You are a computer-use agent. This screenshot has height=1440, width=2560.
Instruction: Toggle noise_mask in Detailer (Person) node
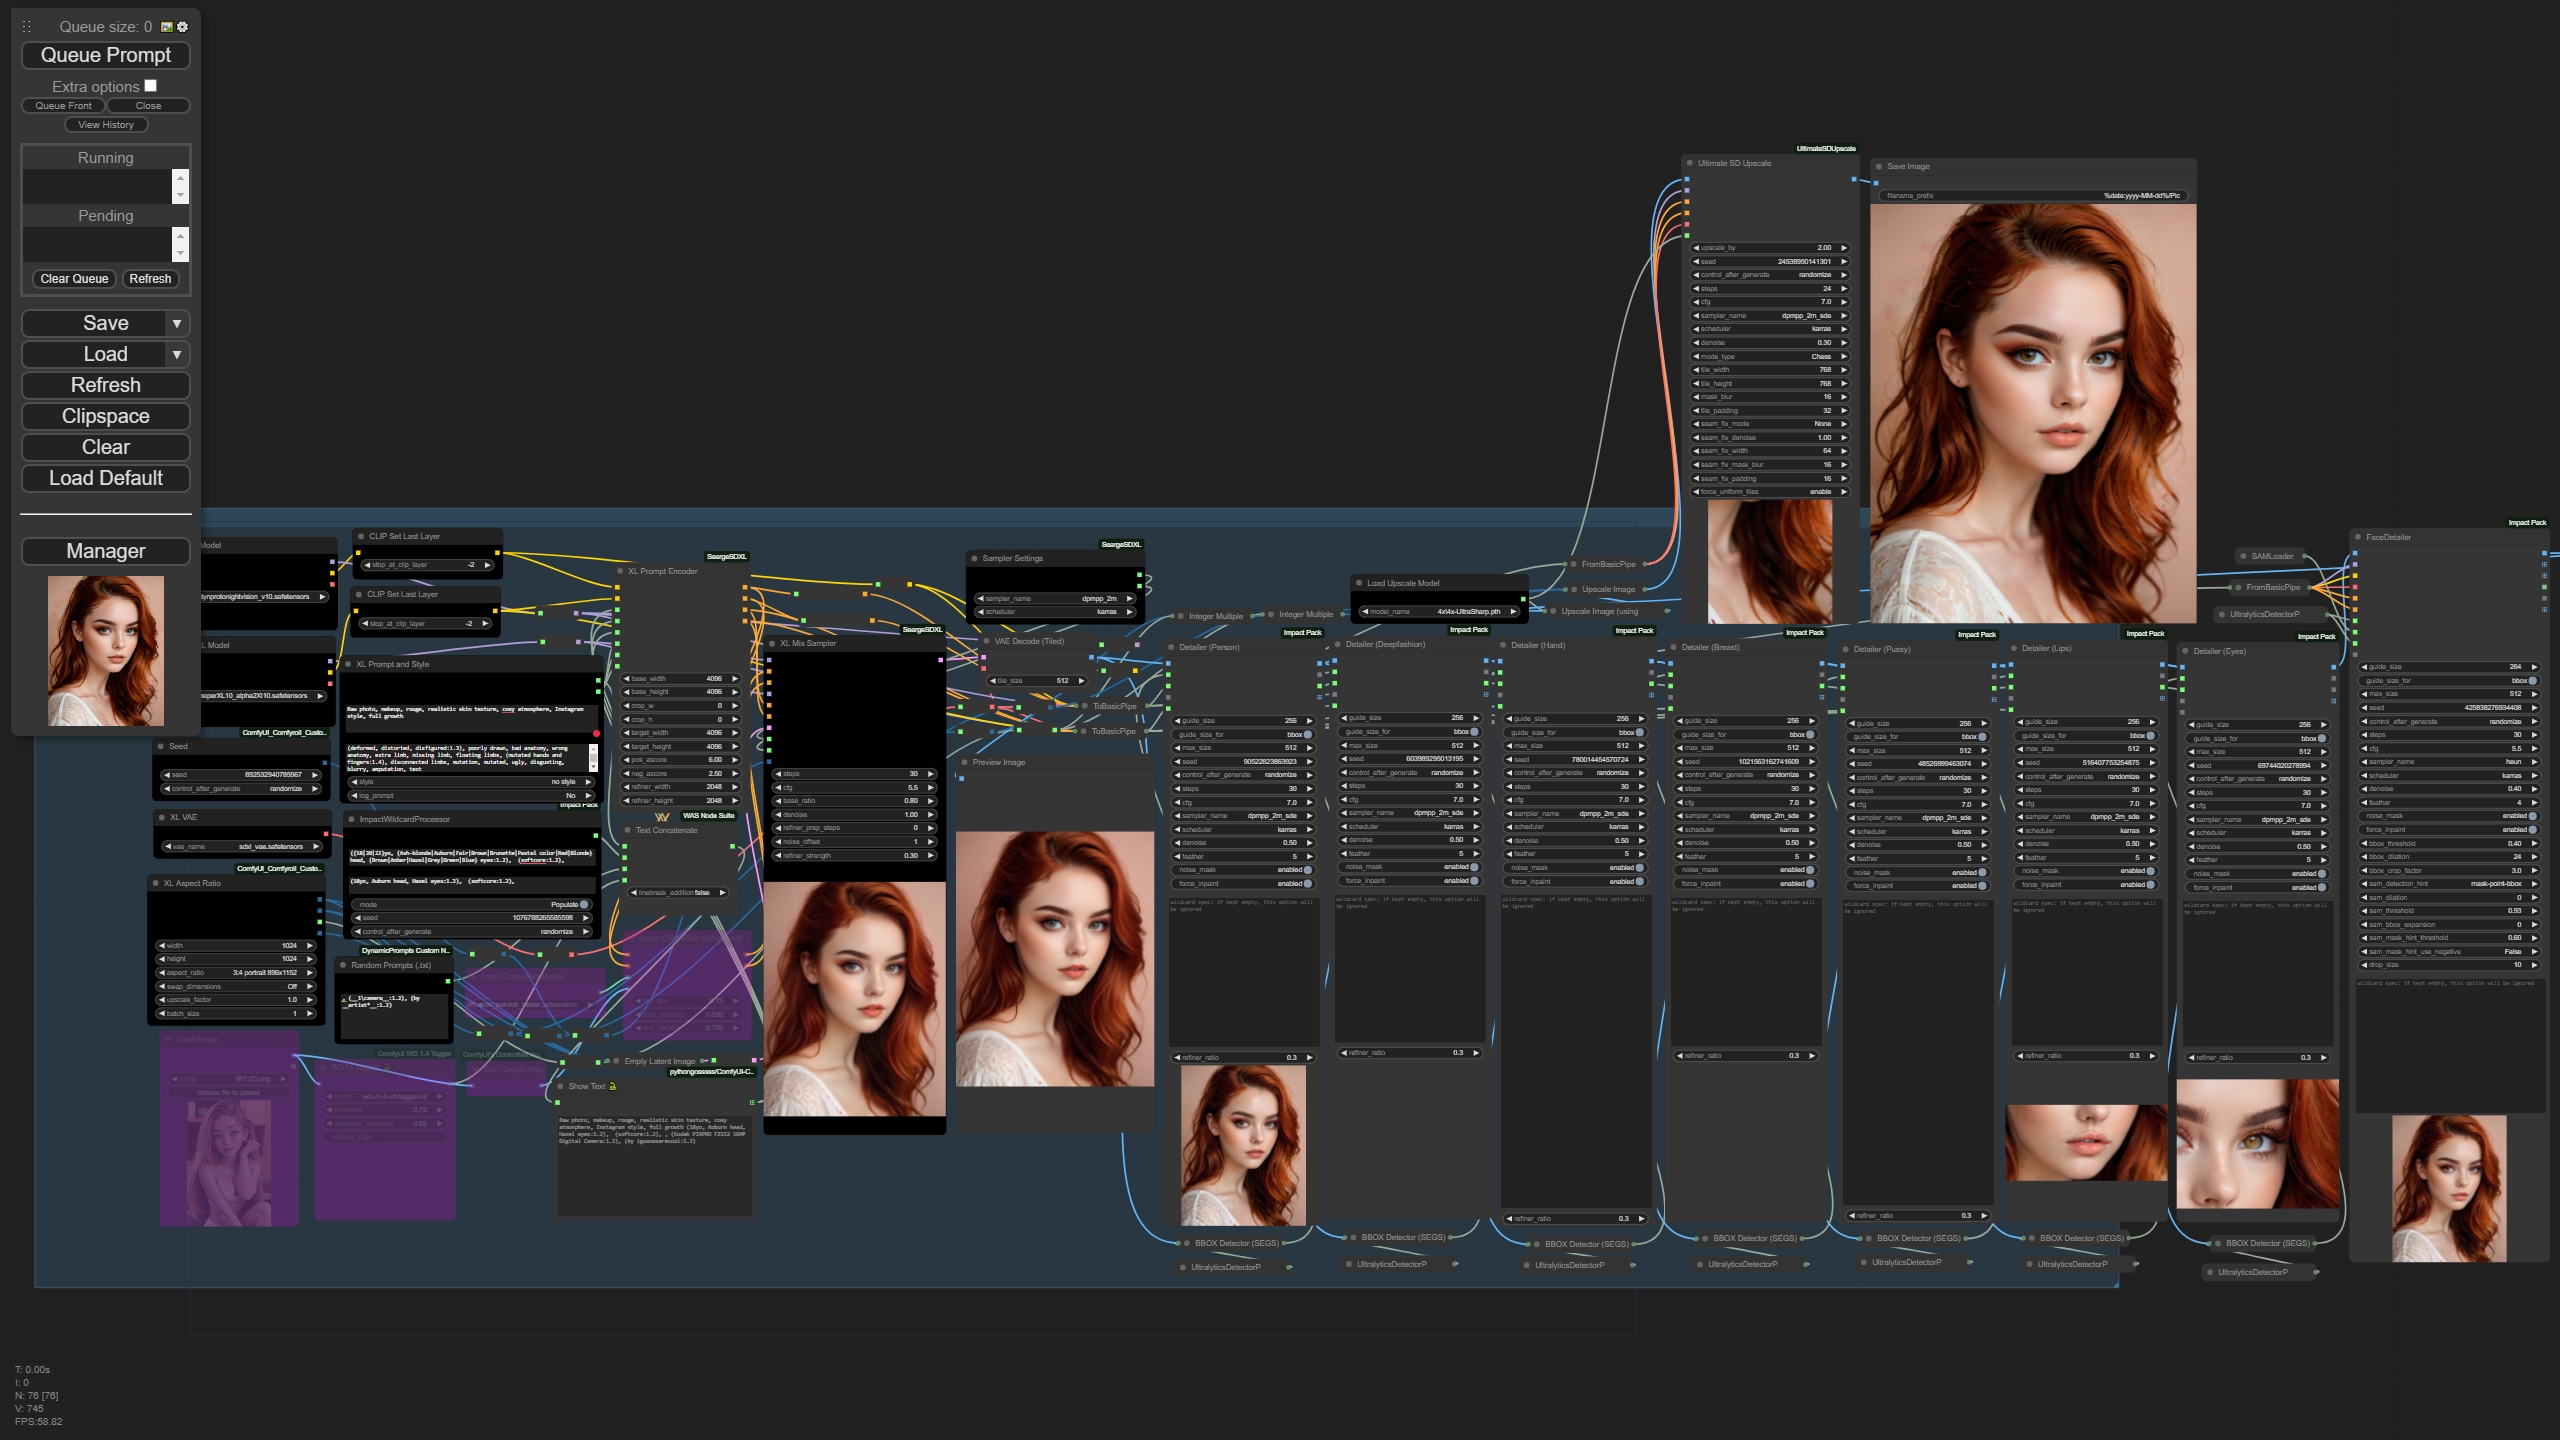[1307, 870]
